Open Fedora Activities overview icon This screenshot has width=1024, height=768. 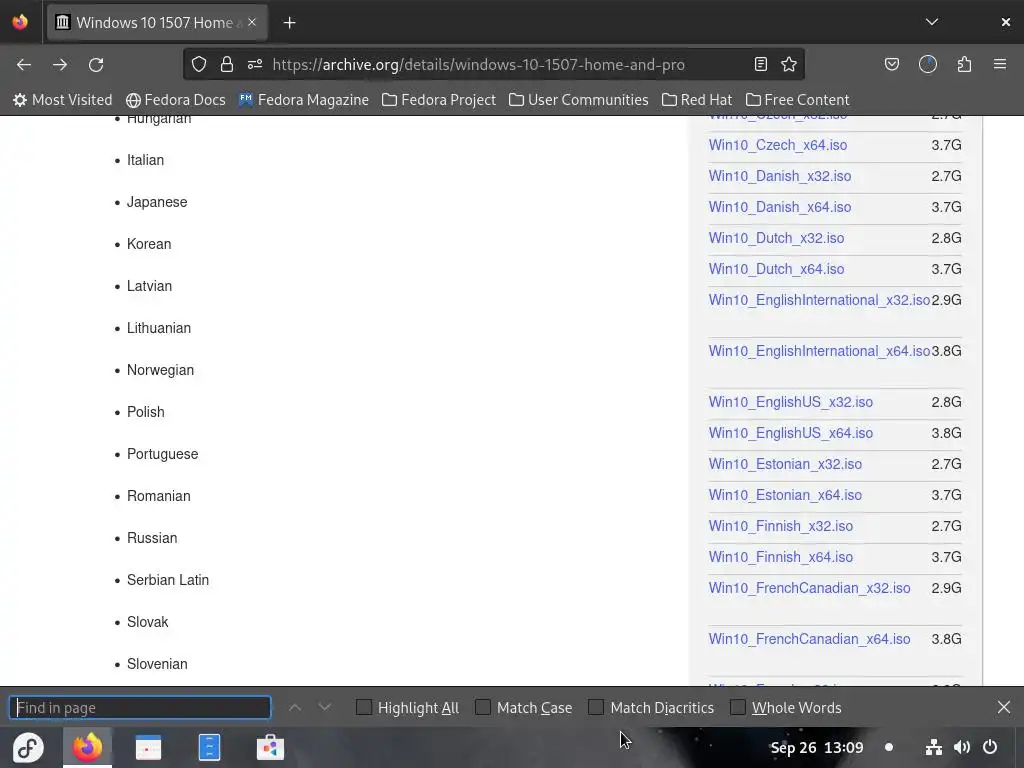point(28,748)
